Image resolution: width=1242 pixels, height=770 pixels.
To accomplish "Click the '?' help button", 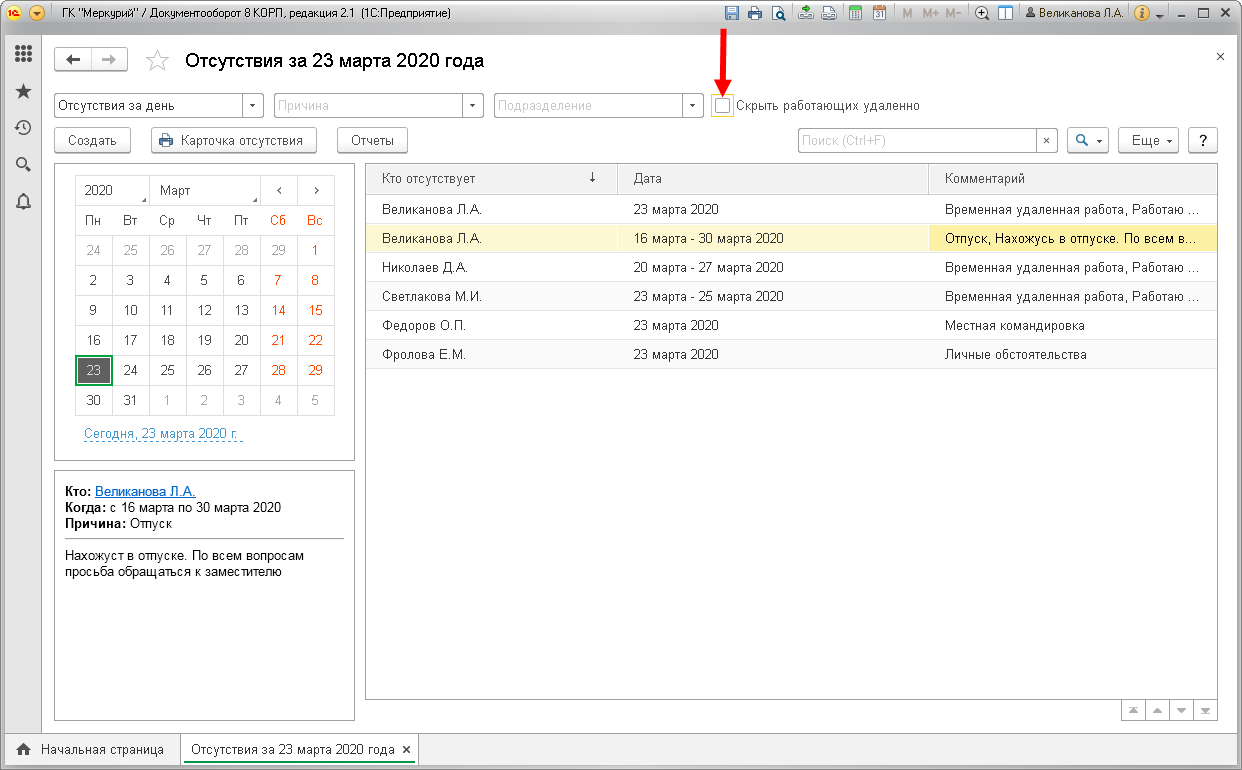I will pos(1203,140).
